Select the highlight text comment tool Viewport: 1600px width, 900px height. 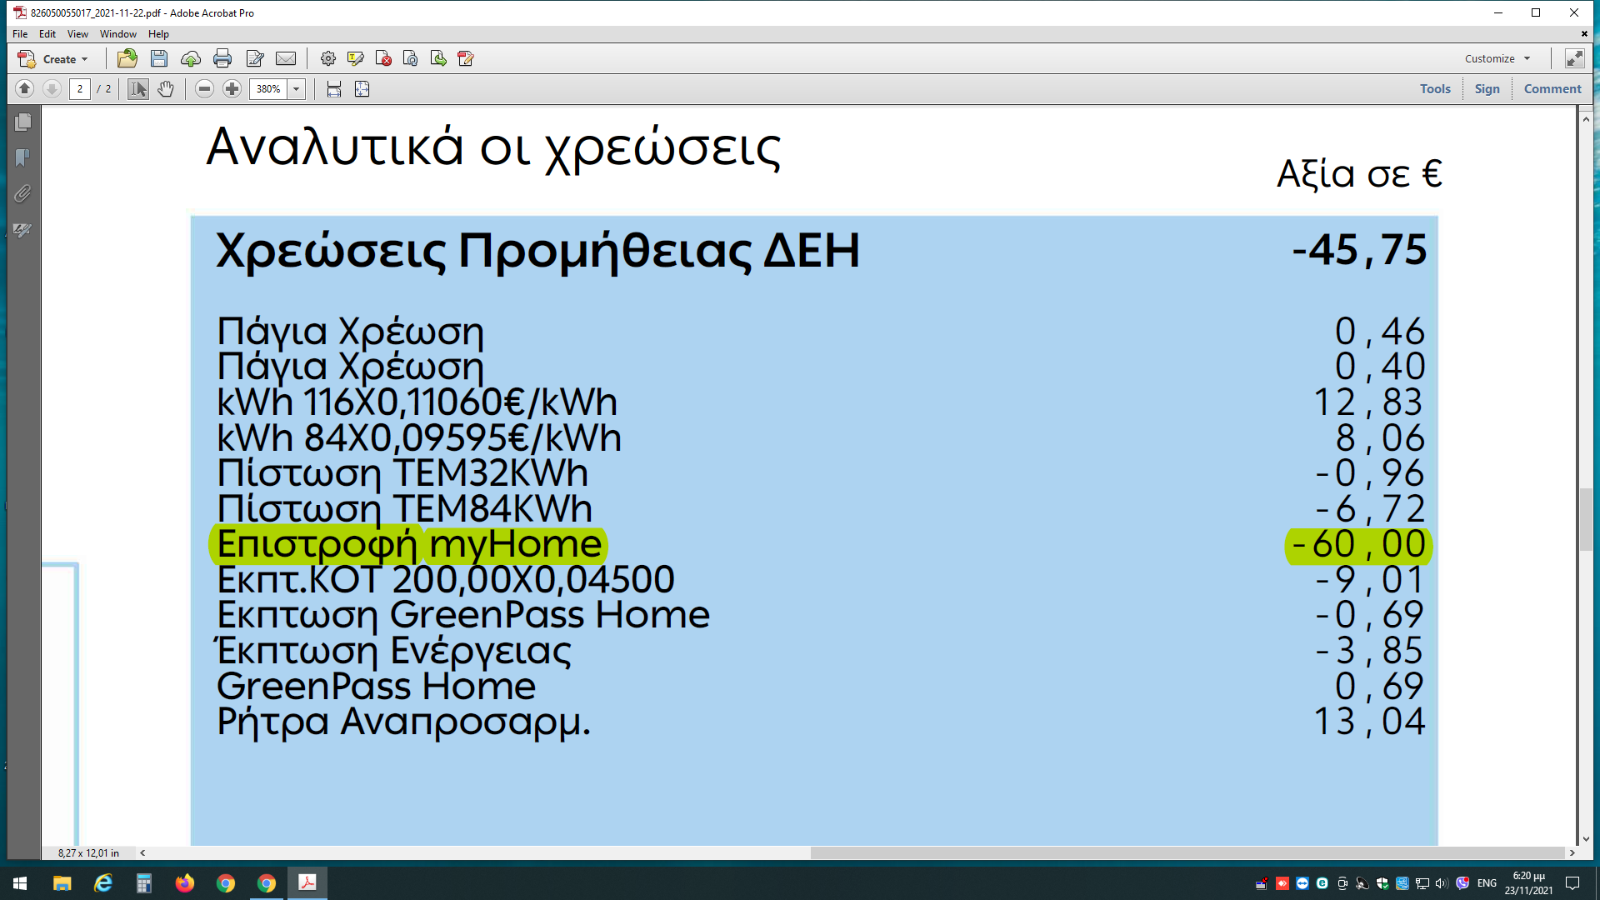tap(355, 59)
